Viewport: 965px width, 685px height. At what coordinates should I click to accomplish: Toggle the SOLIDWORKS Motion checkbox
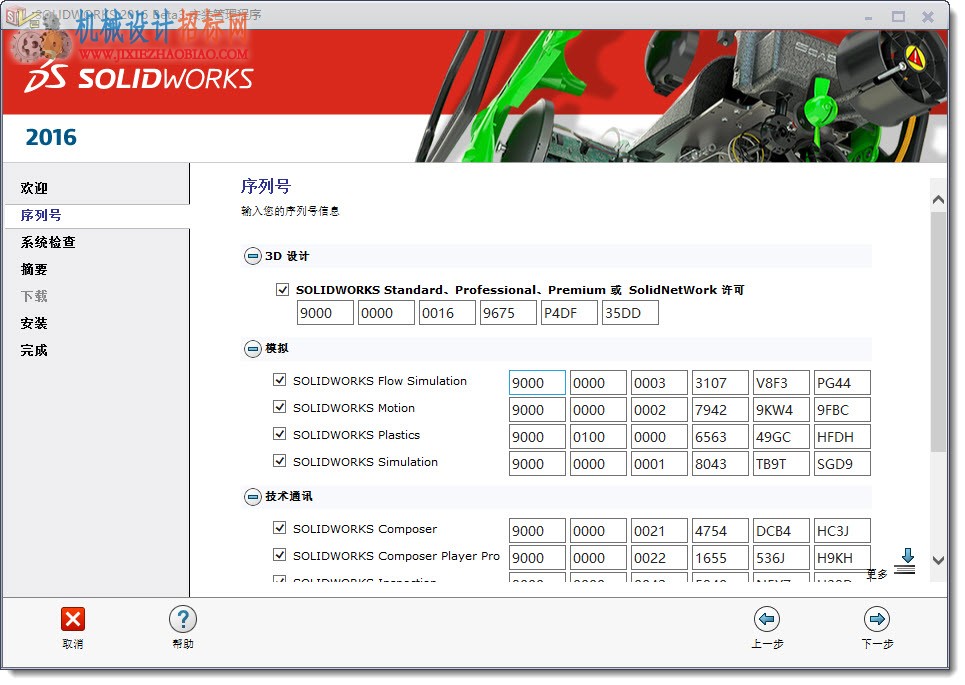(279, 407)
